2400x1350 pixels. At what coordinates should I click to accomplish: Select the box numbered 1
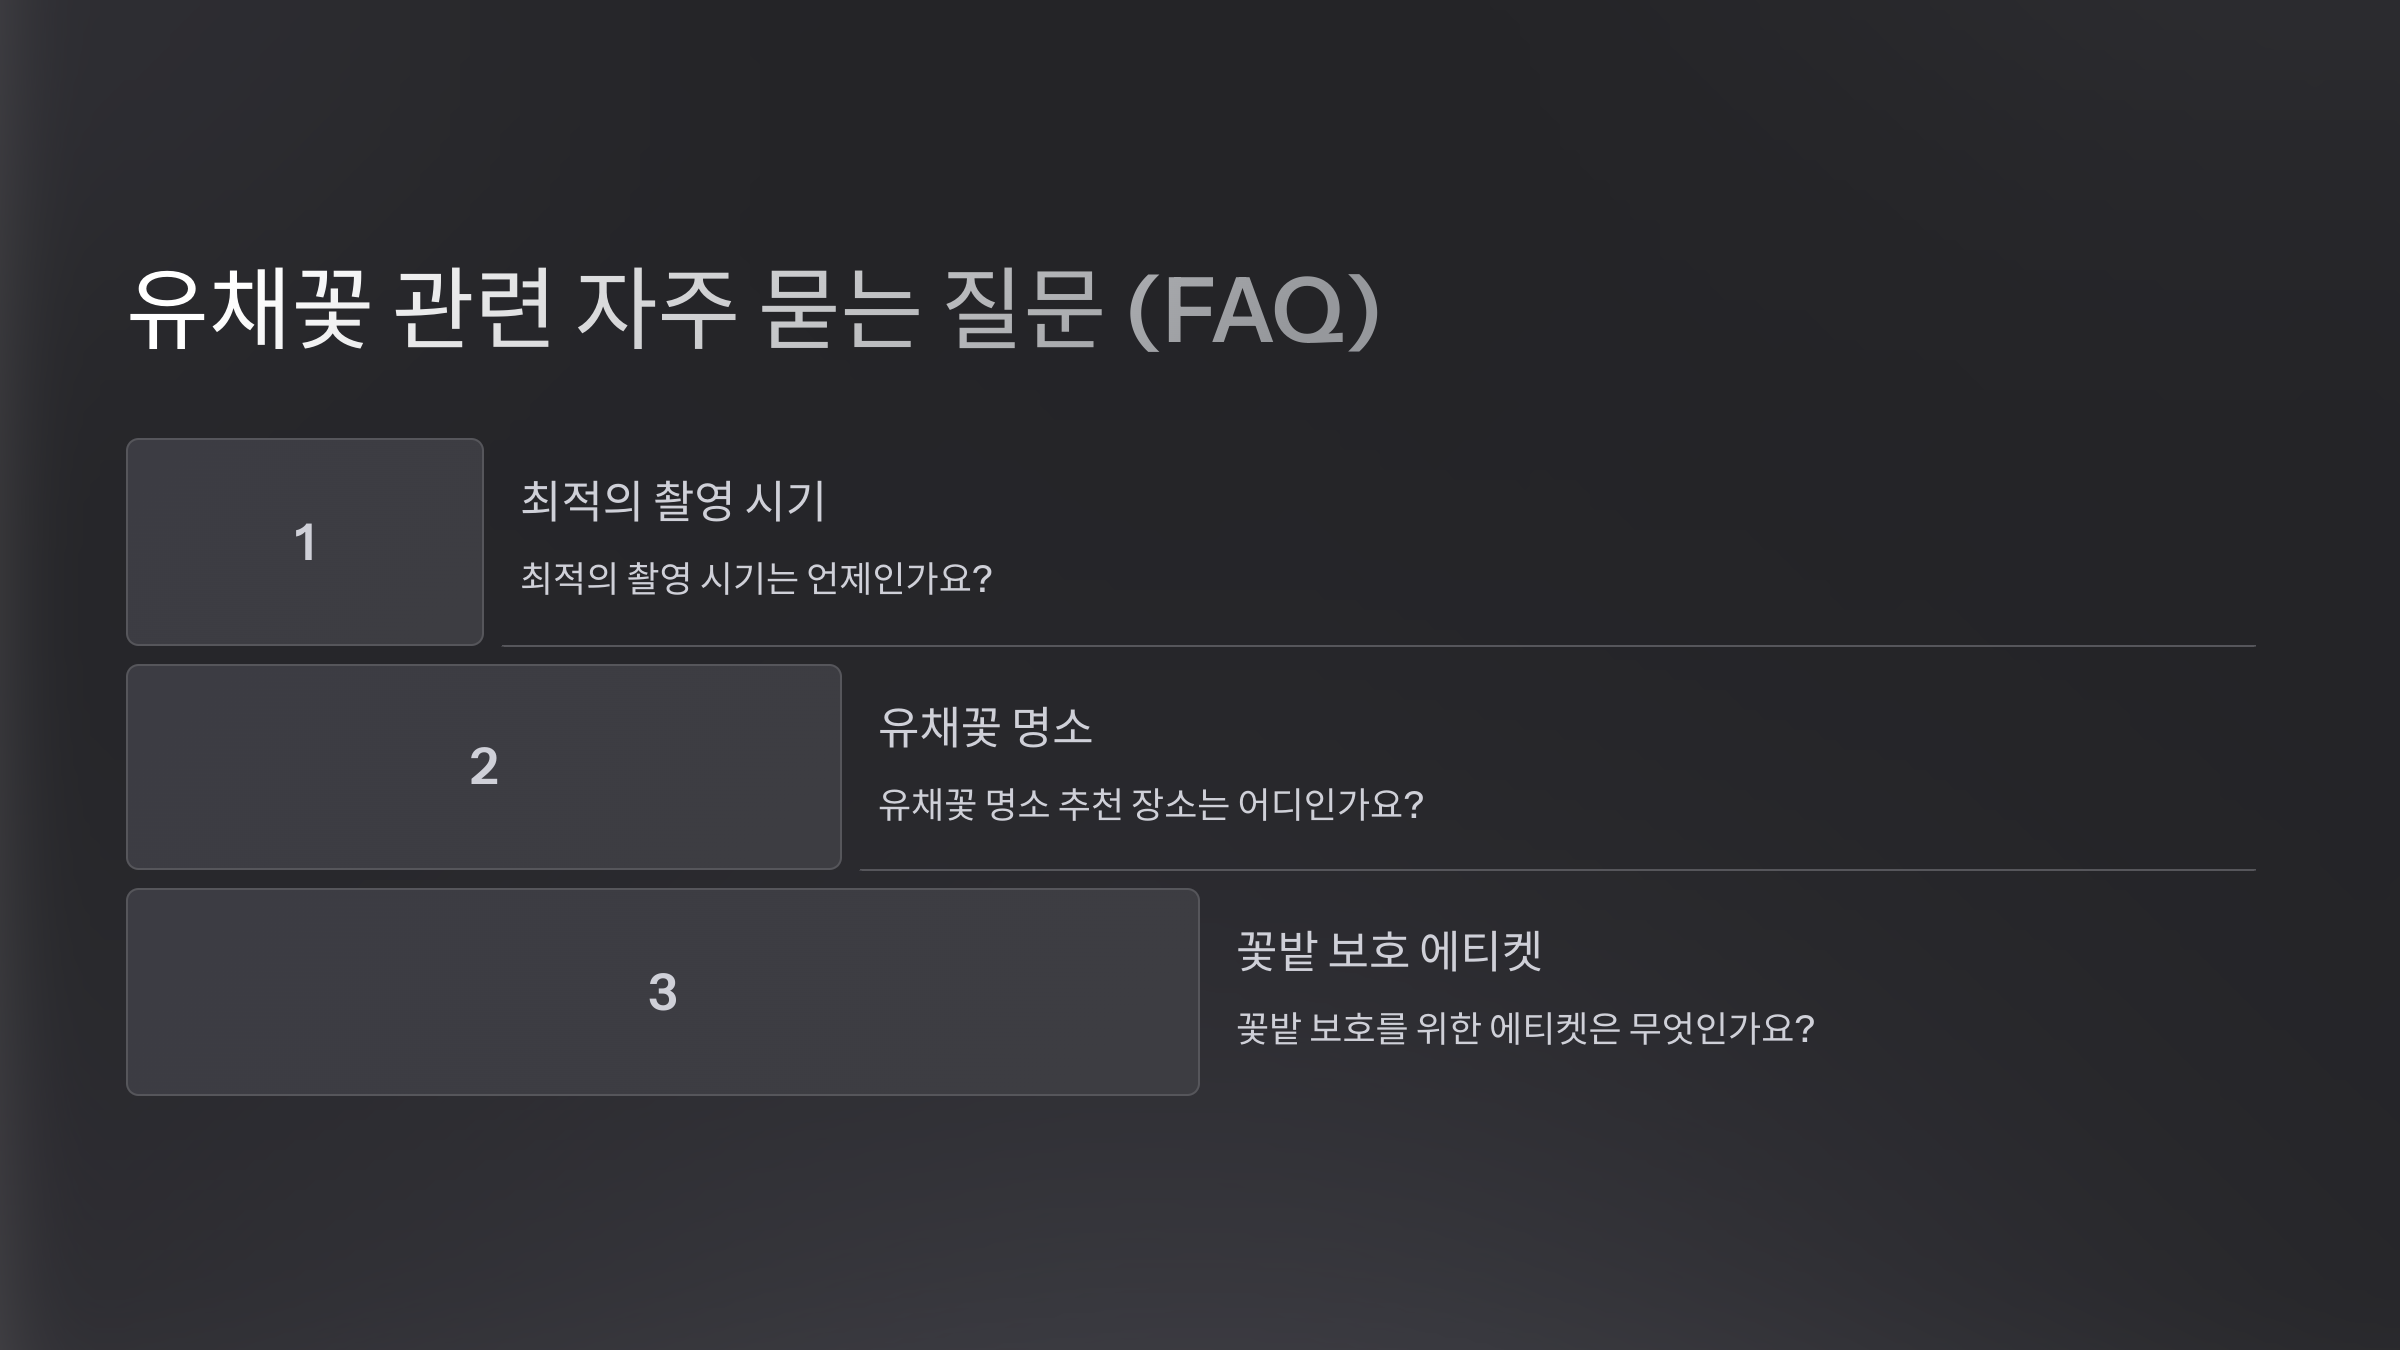pos(305,542)
